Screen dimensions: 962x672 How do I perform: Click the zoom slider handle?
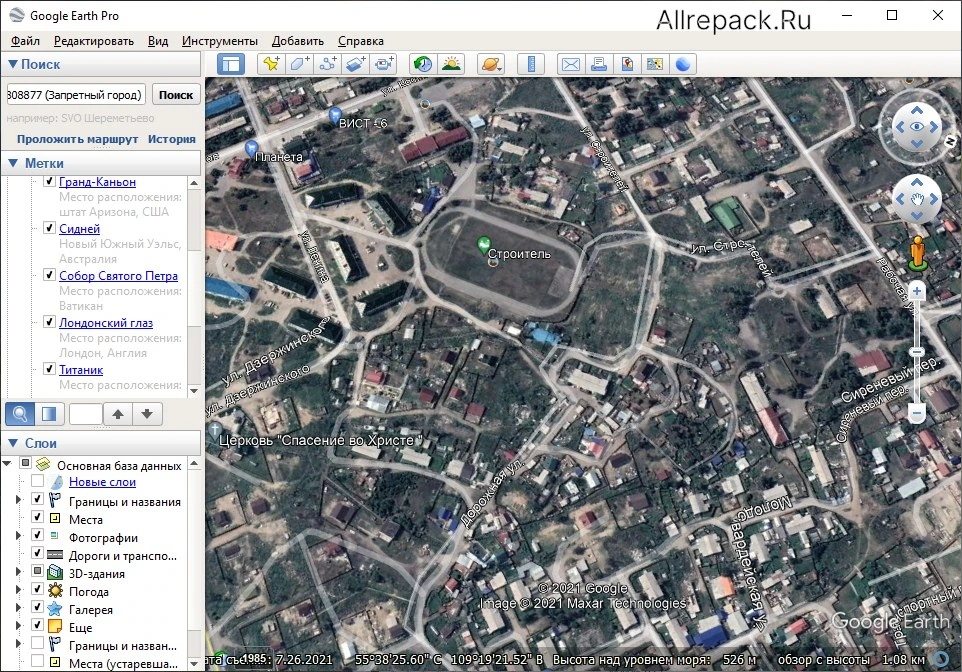pyautogui.click(x=917, y=352)
